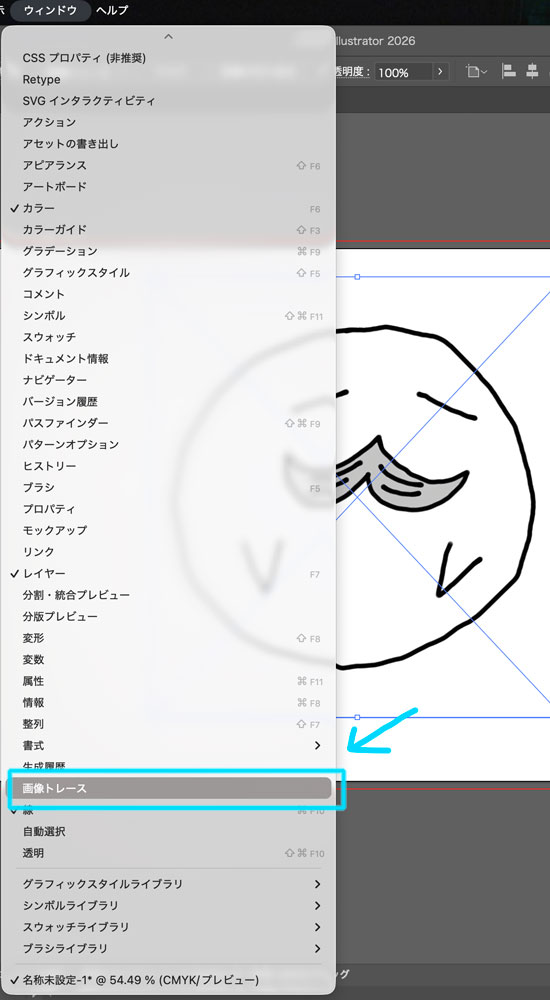Screen dimensions: 550x1000
Task: Expand シンボルライブラリ submenu
Action: [x=168, y=906]
